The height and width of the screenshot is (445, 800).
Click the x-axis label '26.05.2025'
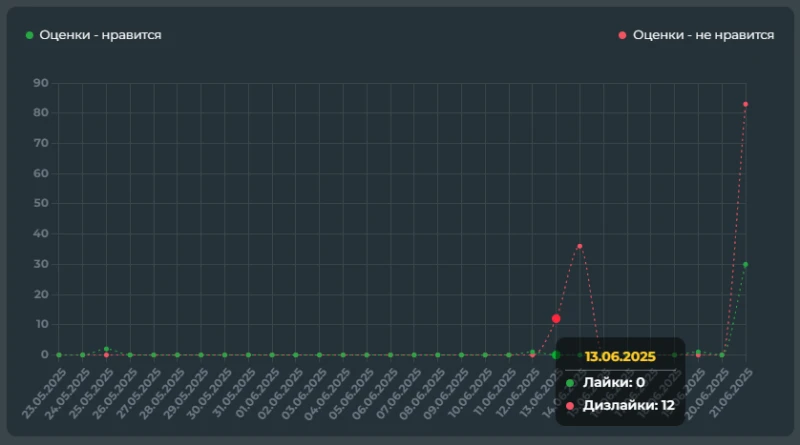point(115,393)
